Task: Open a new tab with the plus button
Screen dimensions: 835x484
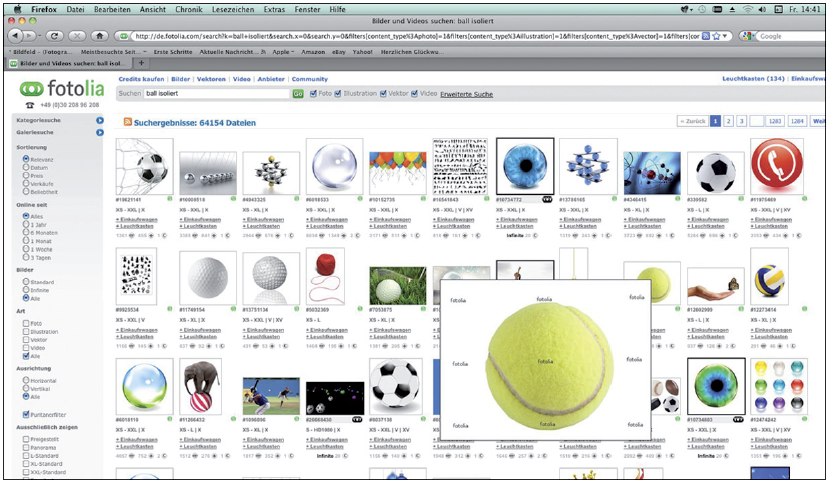Action: (x=142, y=63)
